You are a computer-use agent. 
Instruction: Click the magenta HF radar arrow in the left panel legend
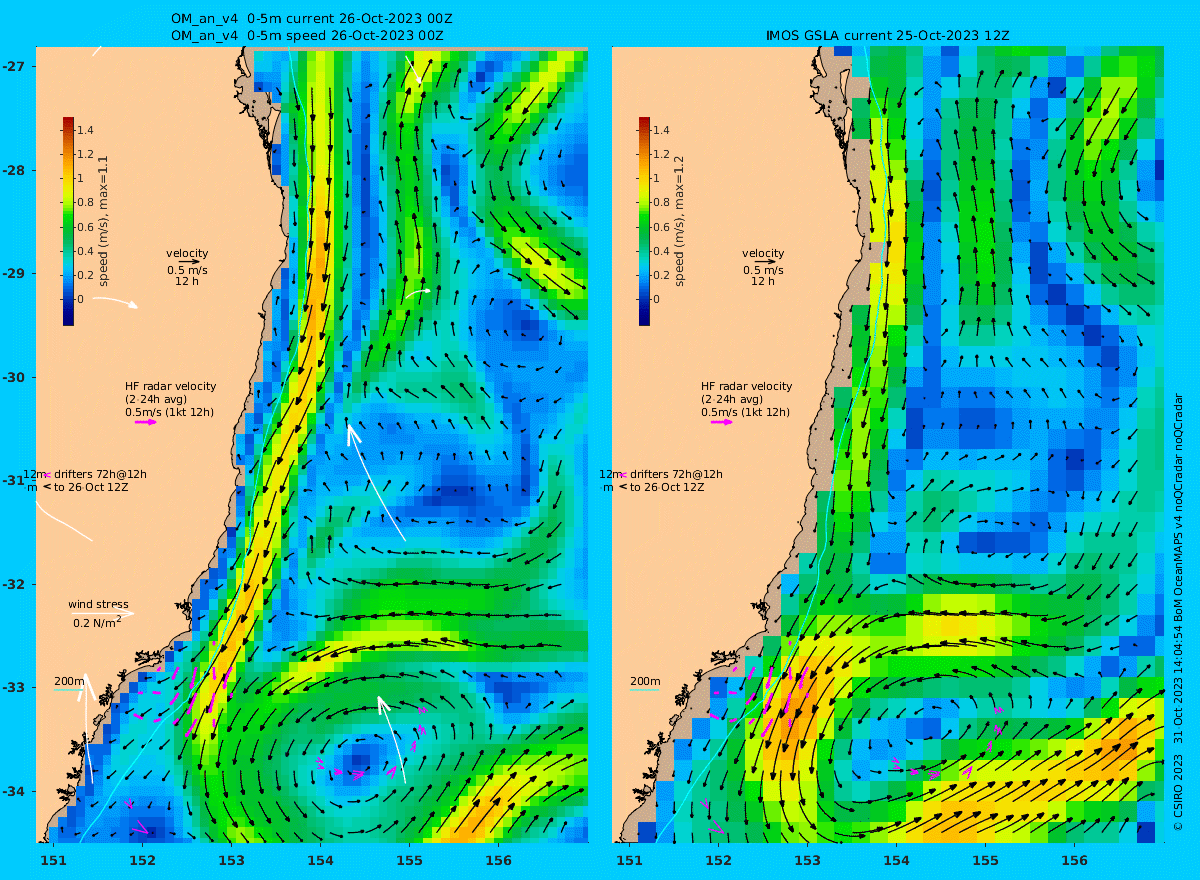(146, 422)
